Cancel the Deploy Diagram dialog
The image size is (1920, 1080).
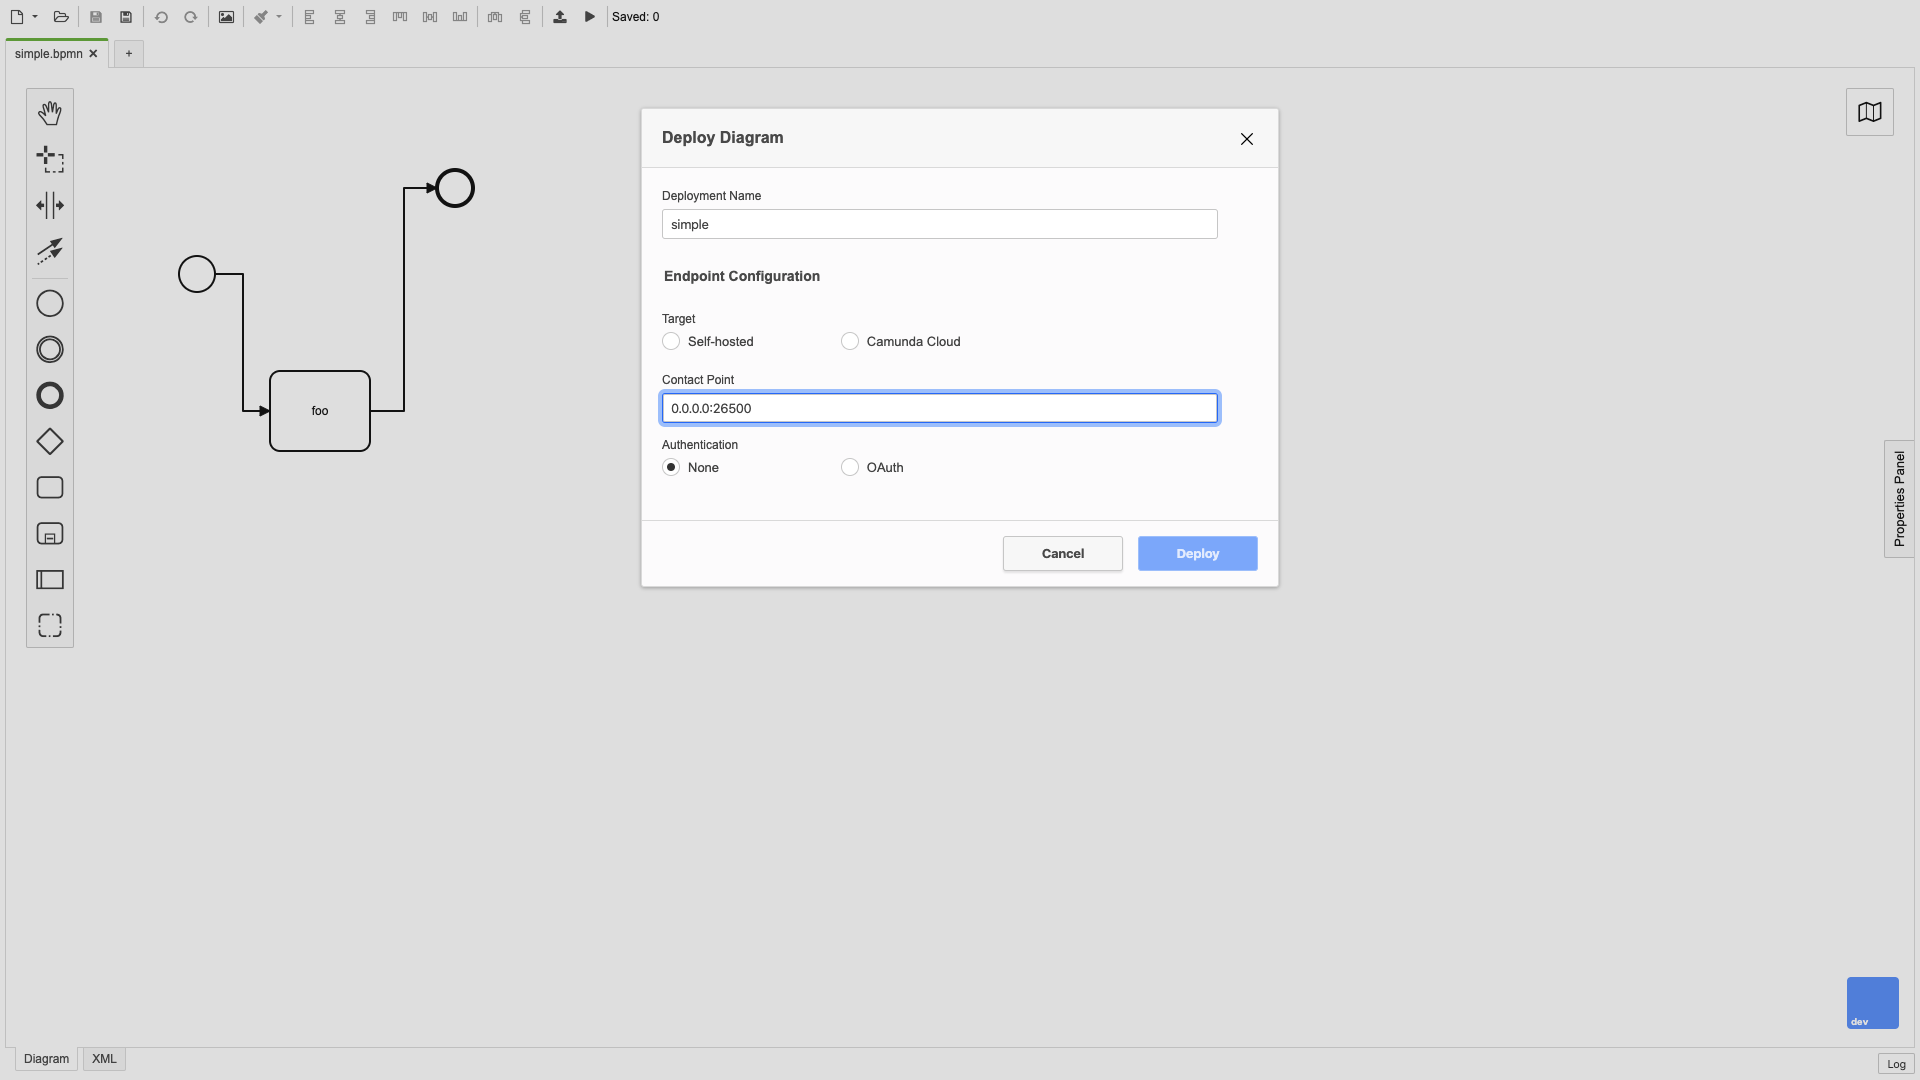1062,553
